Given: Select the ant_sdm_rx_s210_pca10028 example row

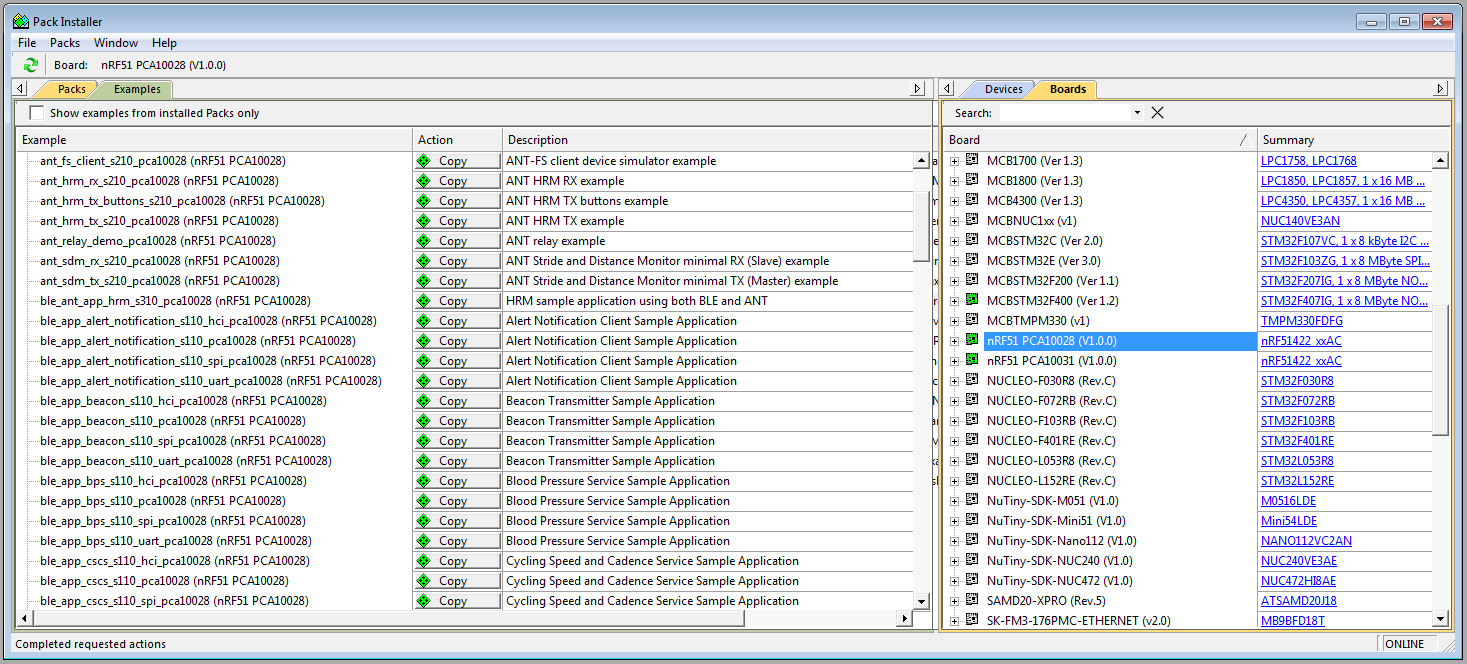Looking at the screenshot, I should 159,261.
